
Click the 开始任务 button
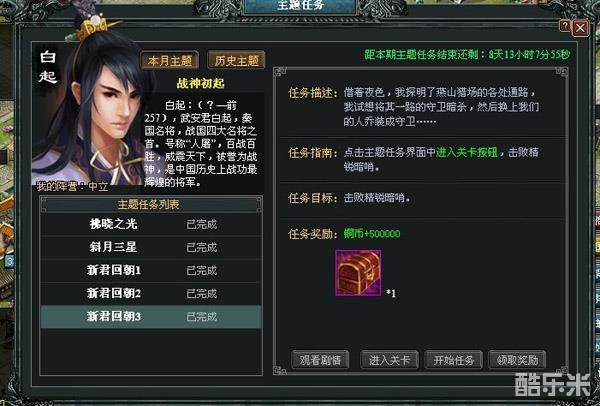coord(454,360)
